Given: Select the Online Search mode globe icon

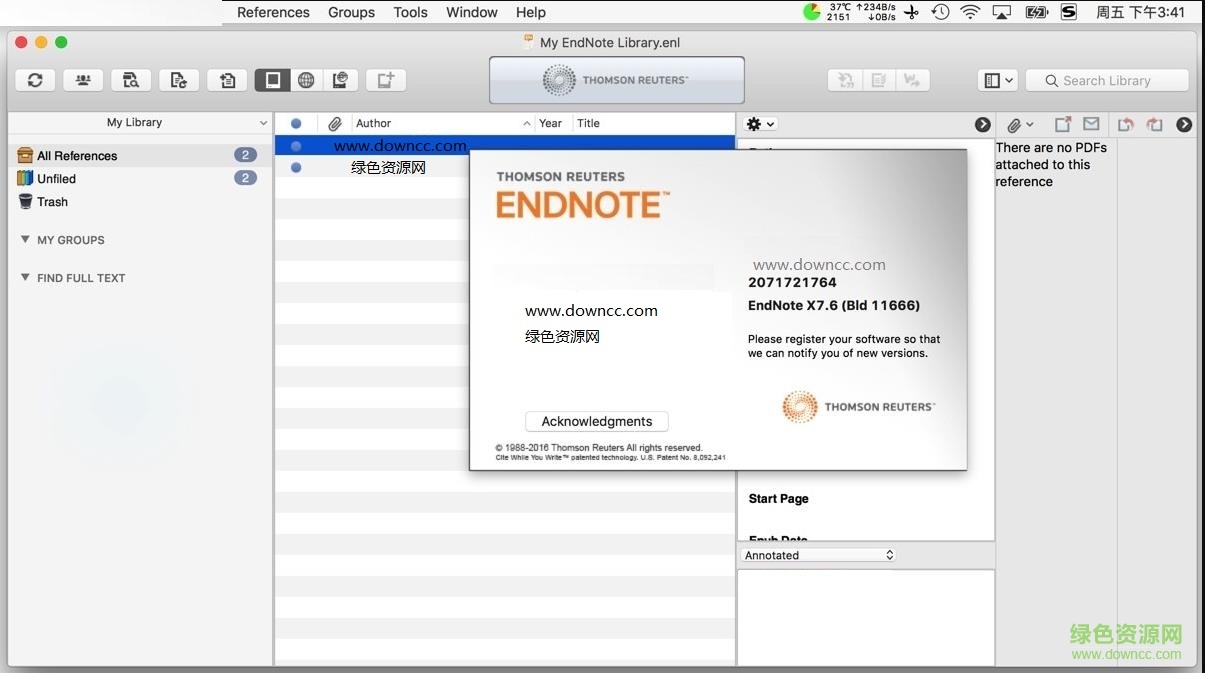Looking at the screenshot, I should coord(306,80).
